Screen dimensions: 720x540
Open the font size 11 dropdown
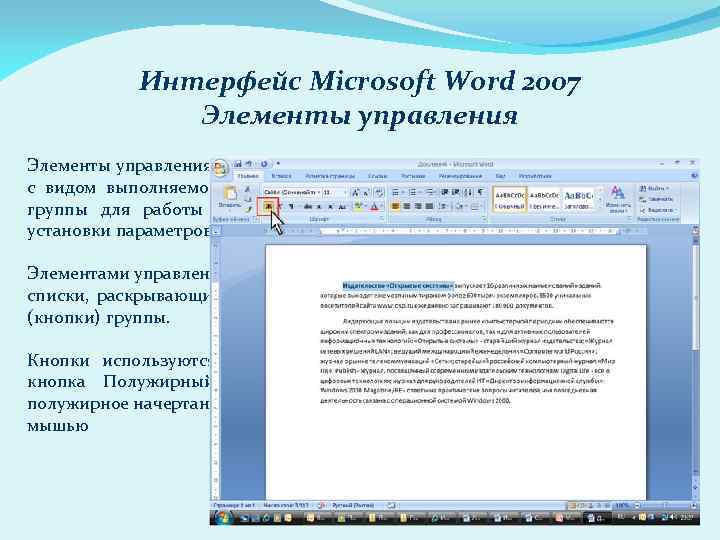[335, 192]
